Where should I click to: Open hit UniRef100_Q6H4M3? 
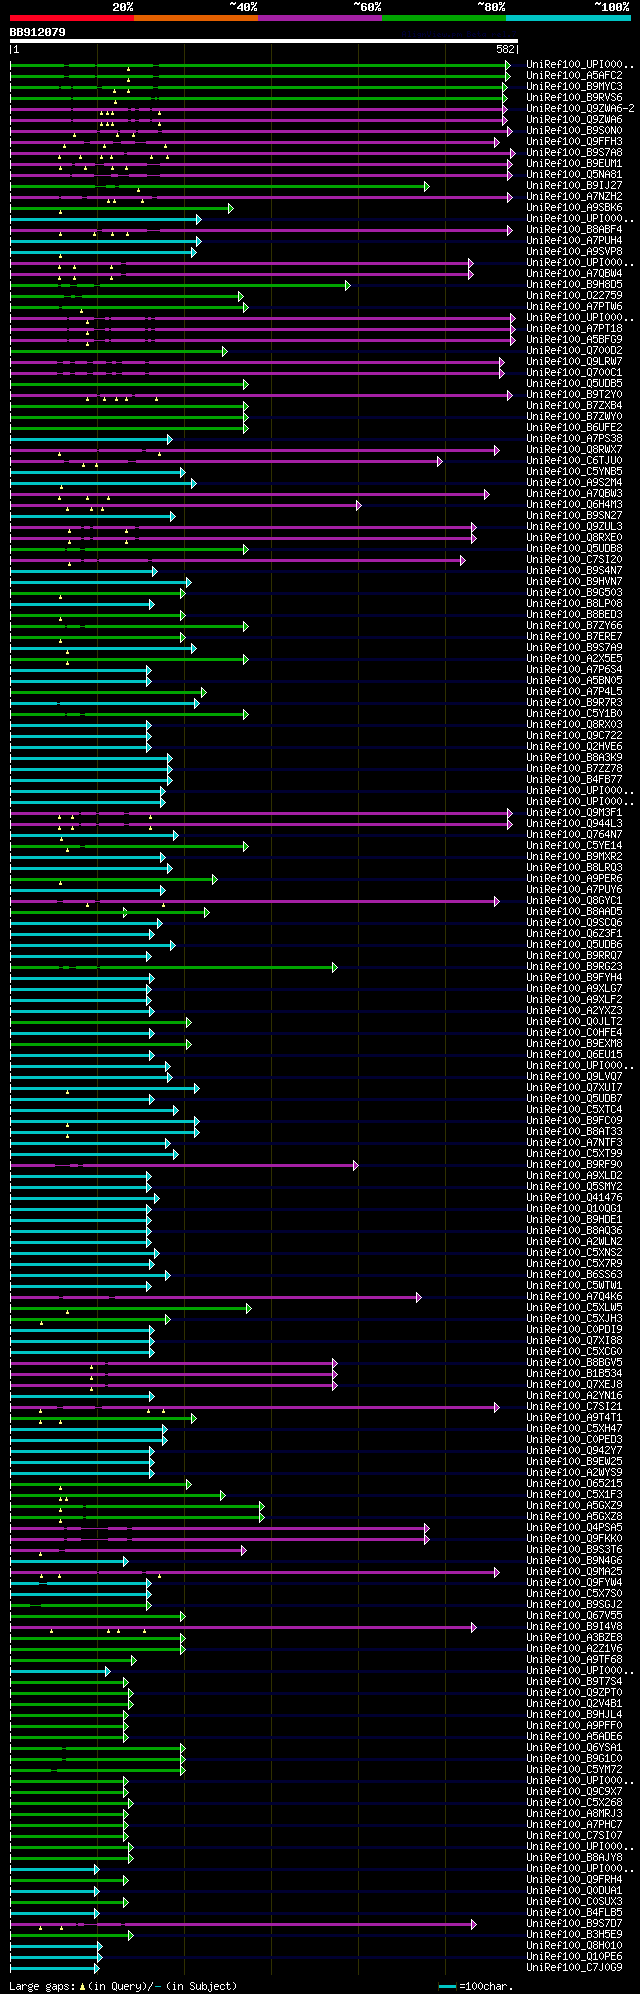click(574, 504)
